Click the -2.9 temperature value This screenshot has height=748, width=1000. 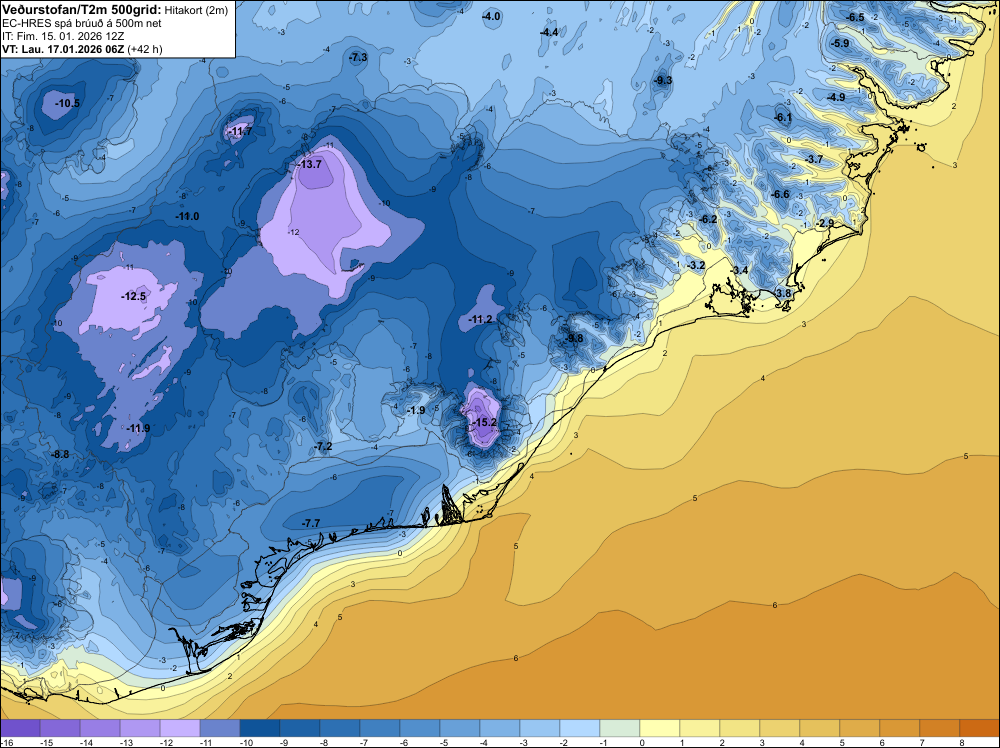(825, 223)
